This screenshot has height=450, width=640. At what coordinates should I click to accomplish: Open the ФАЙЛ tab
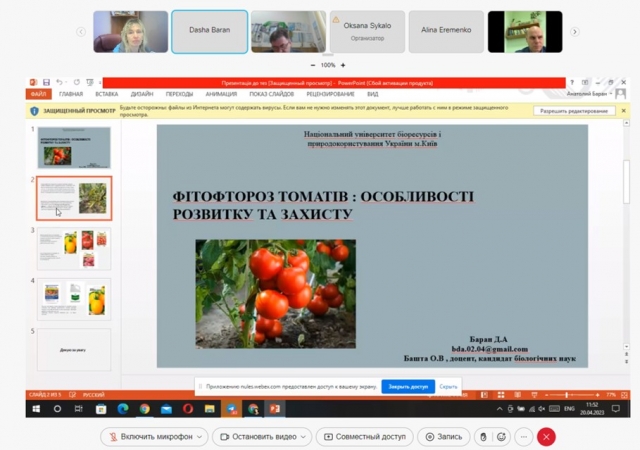38,94
